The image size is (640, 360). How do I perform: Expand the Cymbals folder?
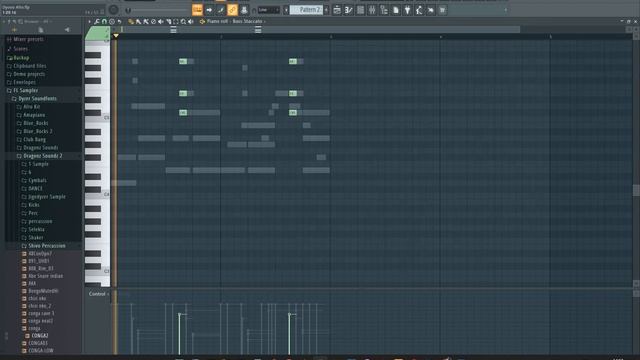[37, 180]
